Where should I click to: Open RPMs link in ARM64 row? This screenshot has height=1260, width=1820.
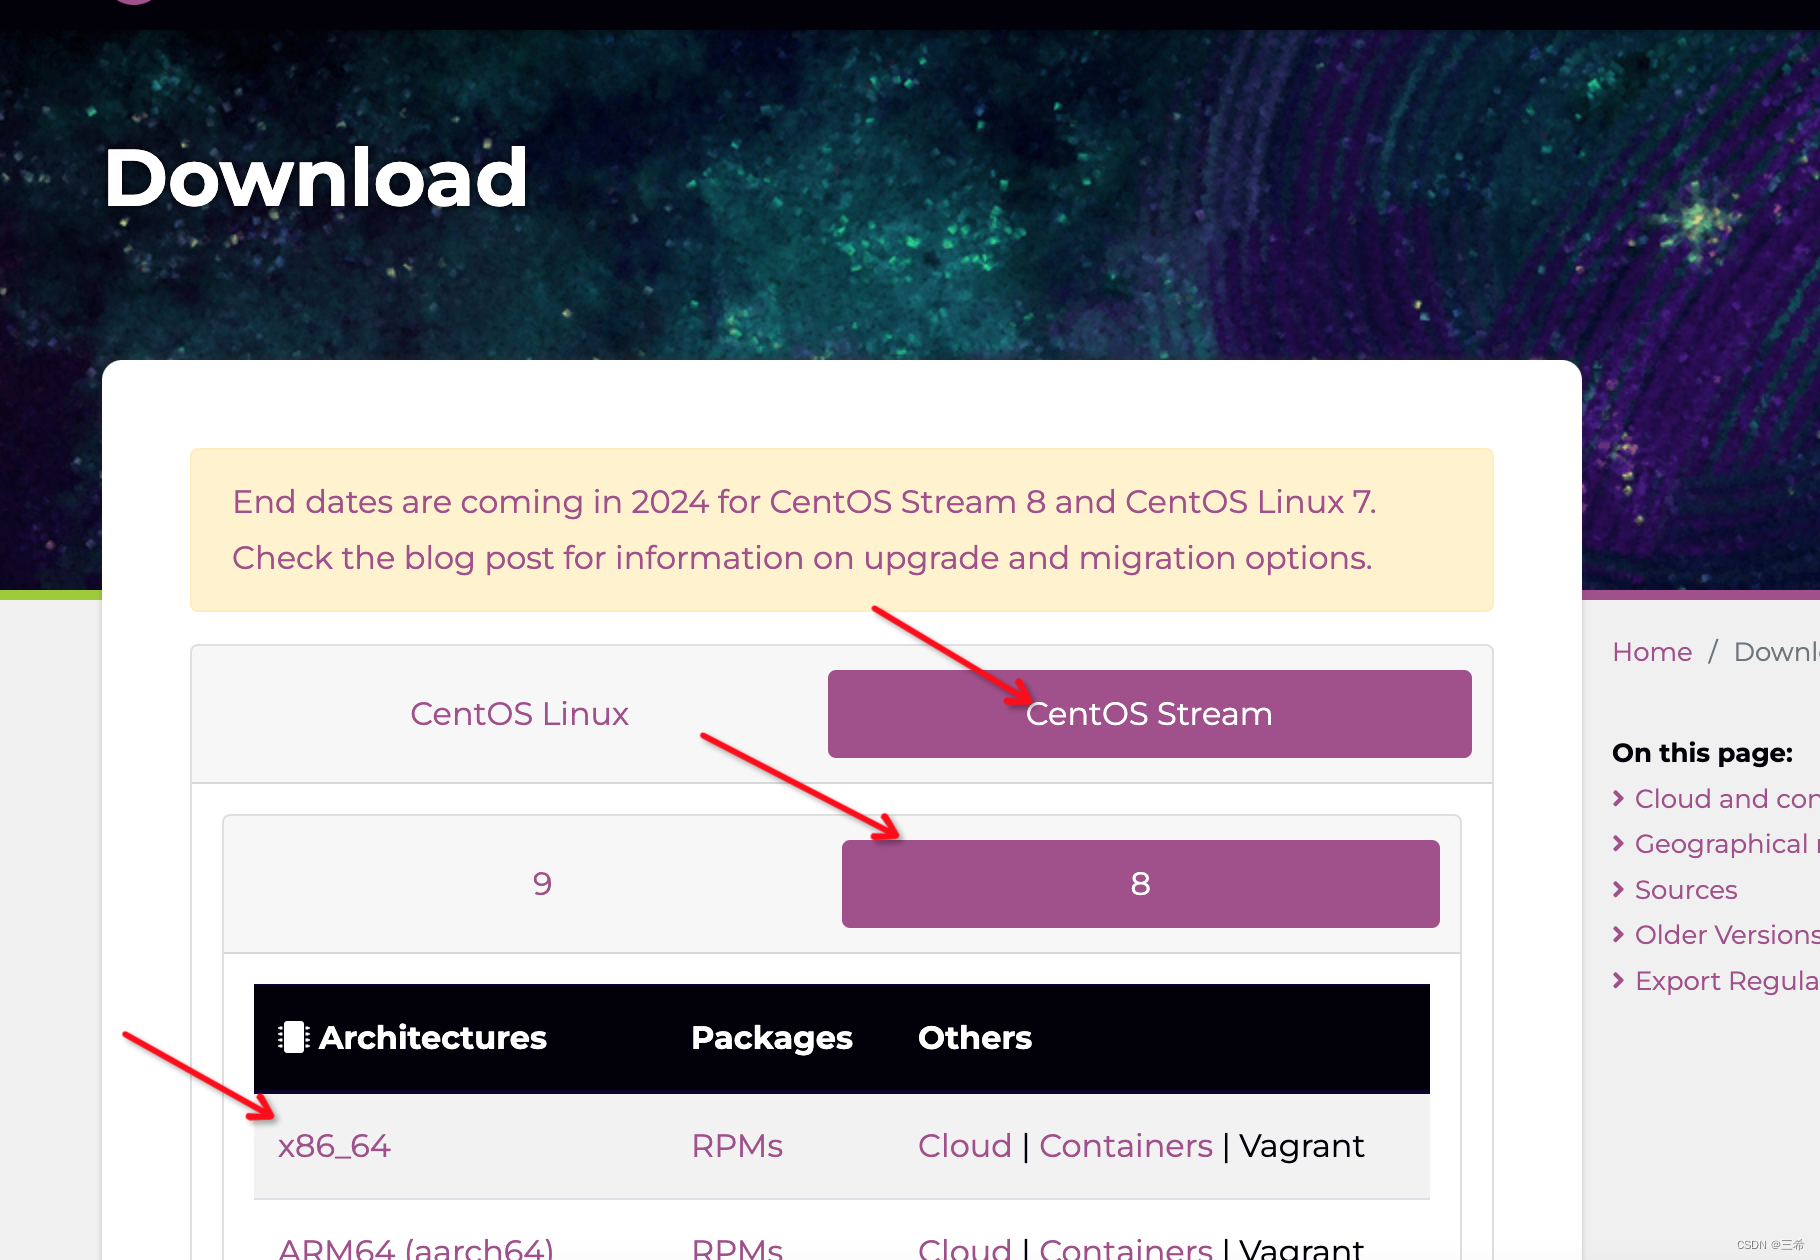(x=737, y=1248)
